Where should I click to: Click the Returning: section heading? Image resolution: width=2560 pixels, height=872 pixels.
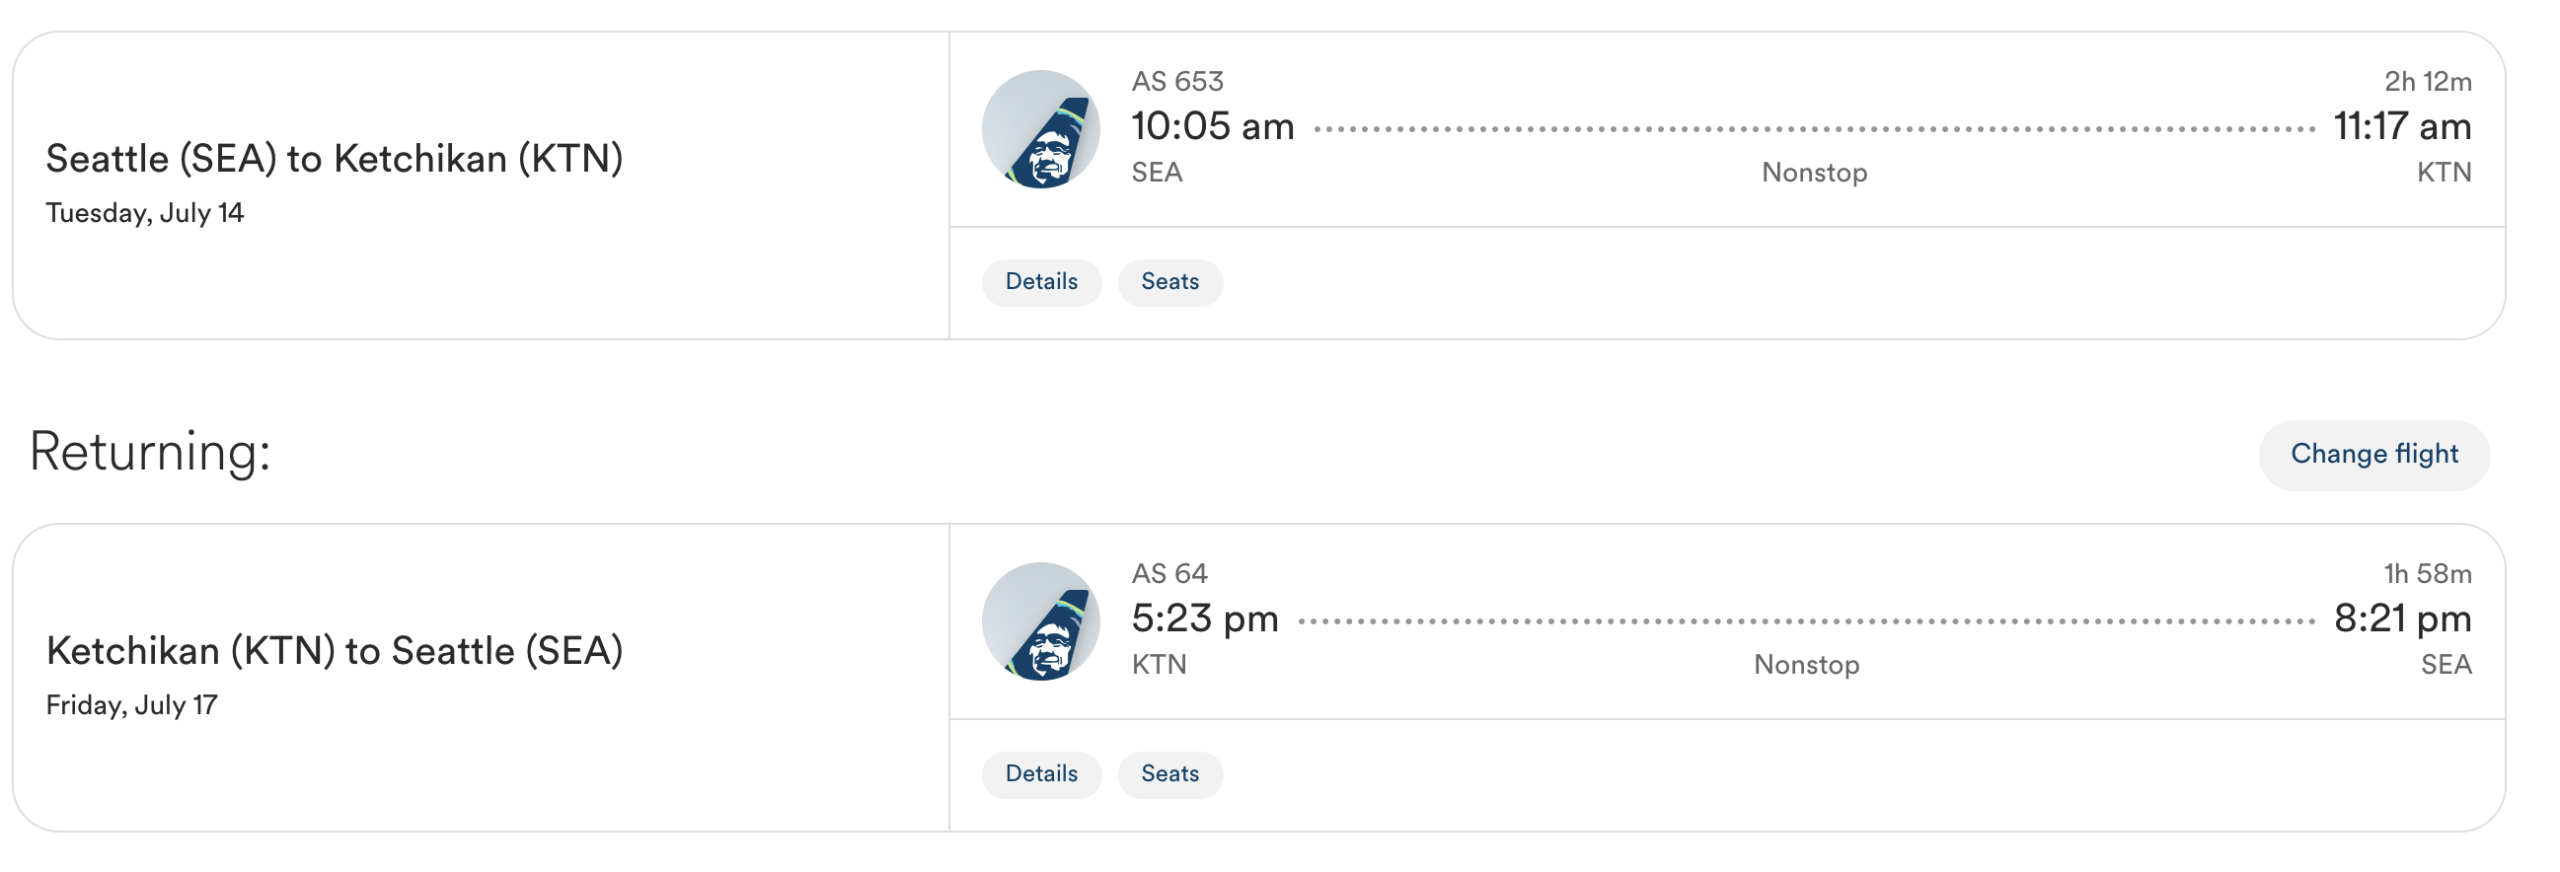click(150, 452)
